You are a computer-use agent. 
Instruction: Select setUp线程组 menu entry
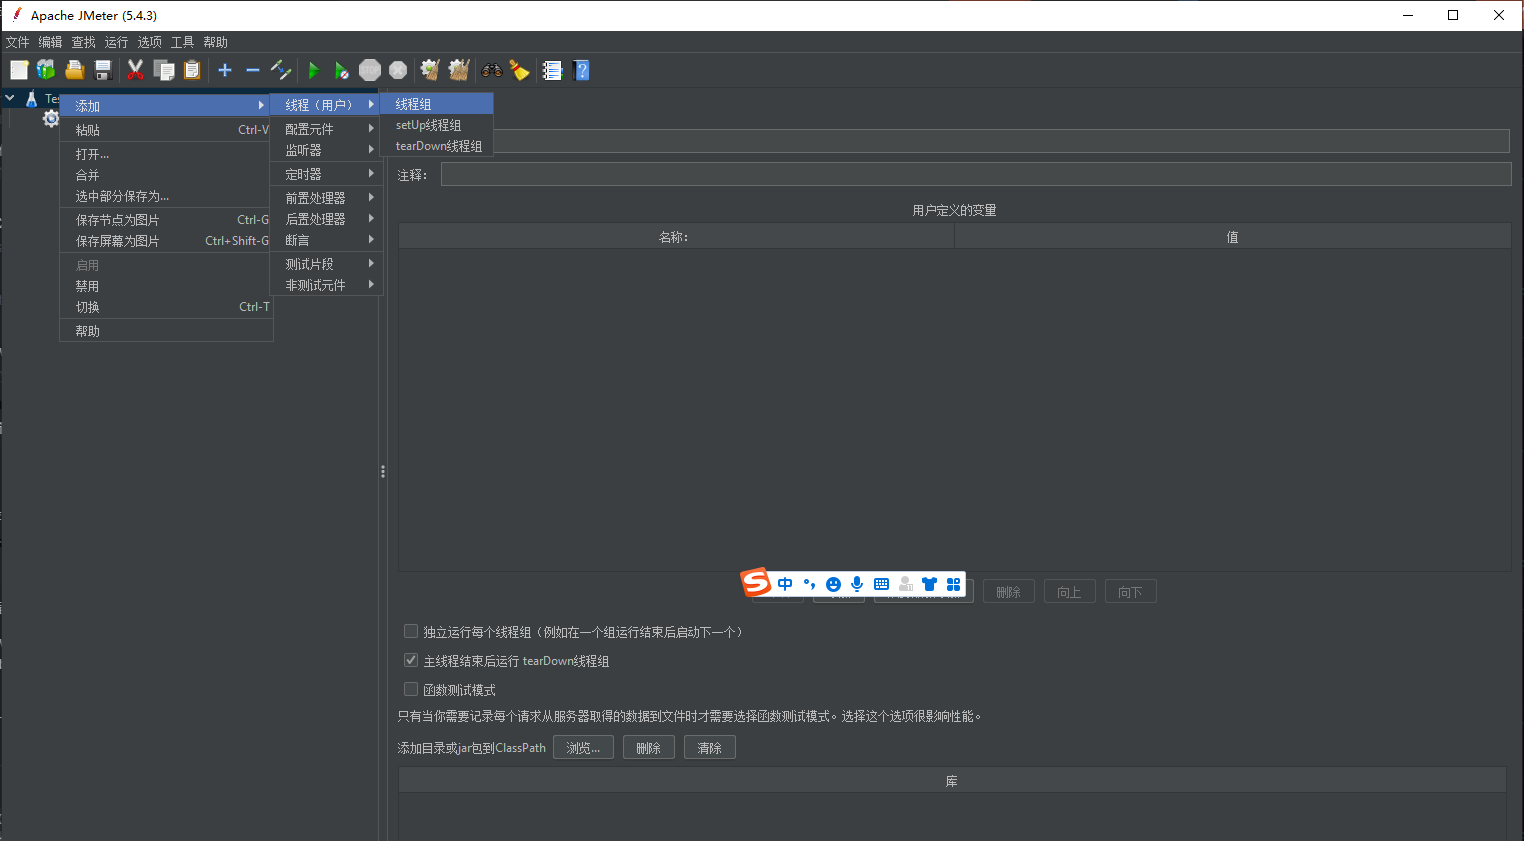437,125
